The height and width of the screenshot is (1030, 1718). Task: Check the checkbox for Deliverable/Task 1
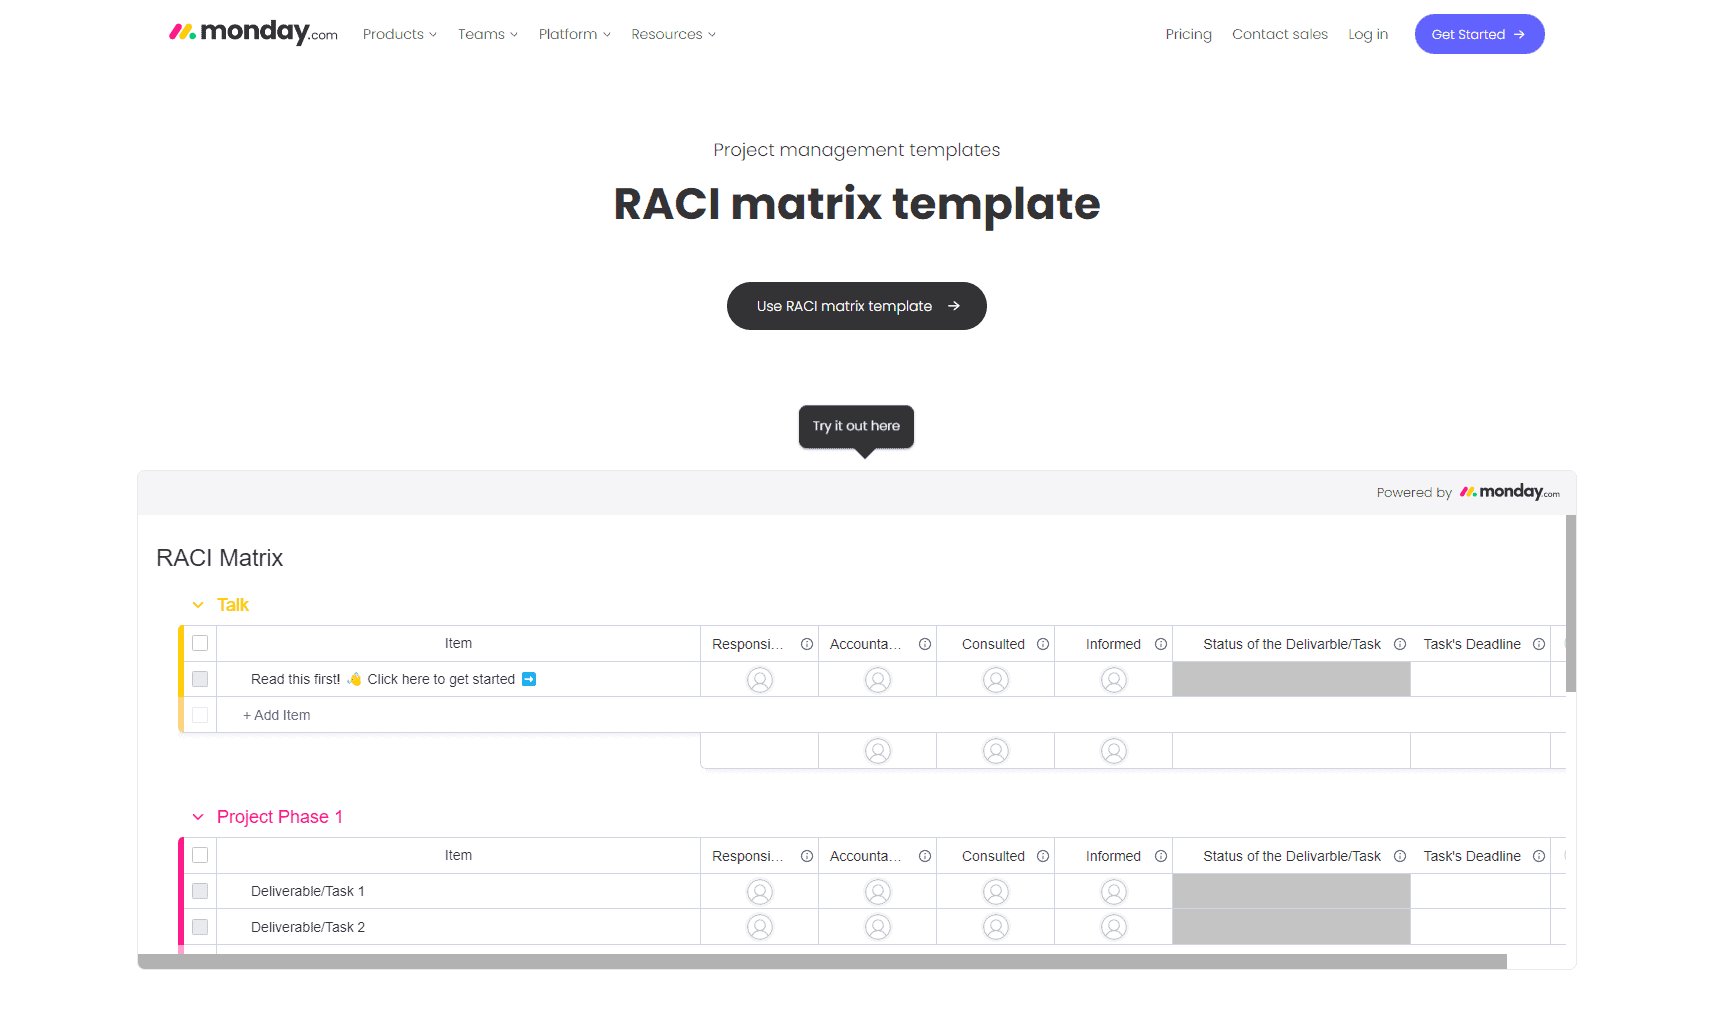[199, 891]
